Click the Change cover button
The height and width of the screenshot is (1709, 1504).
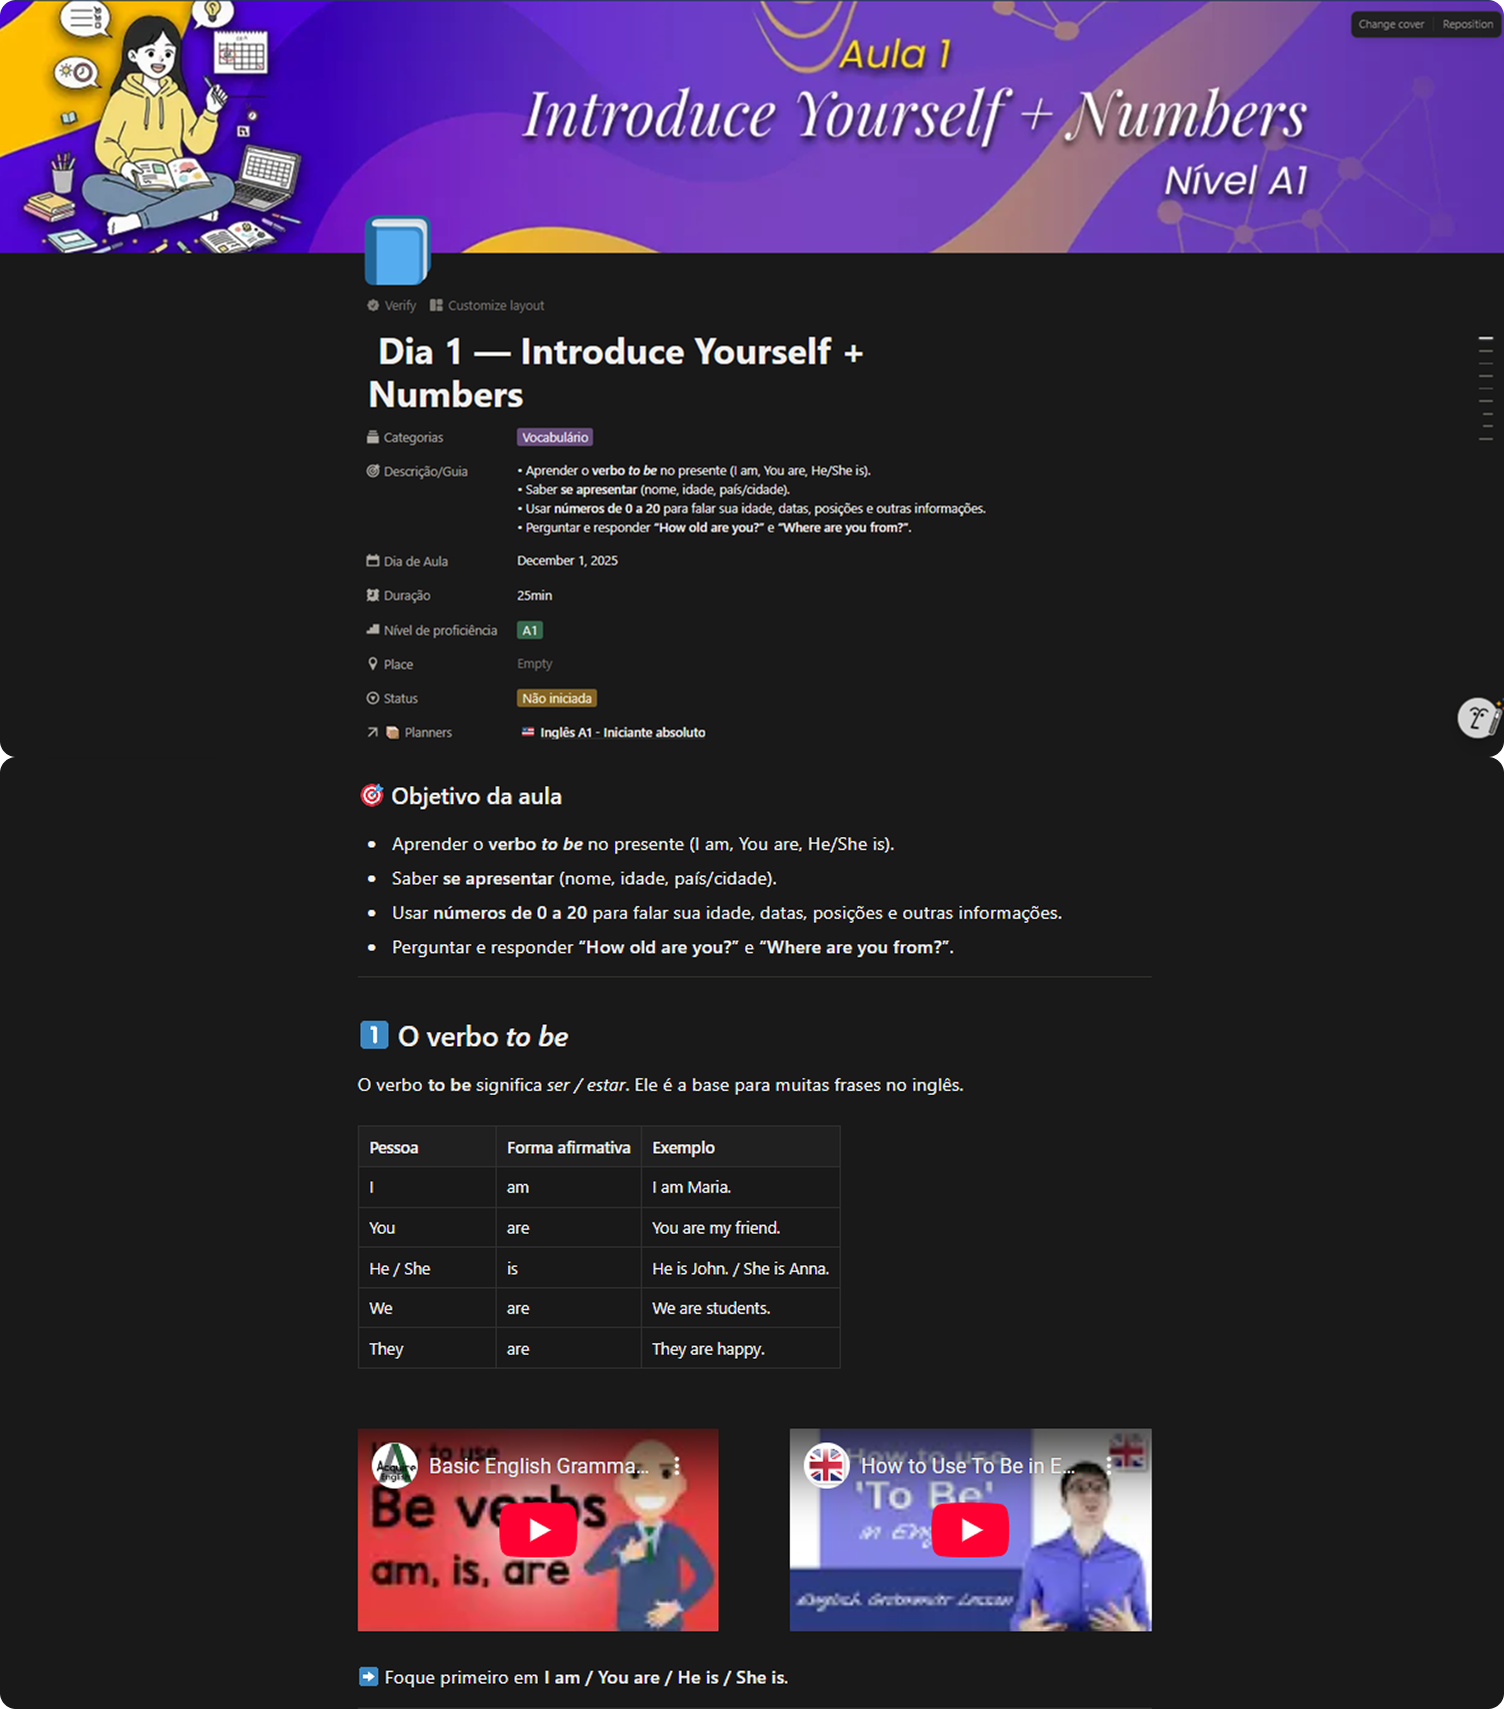(1390, 24)
